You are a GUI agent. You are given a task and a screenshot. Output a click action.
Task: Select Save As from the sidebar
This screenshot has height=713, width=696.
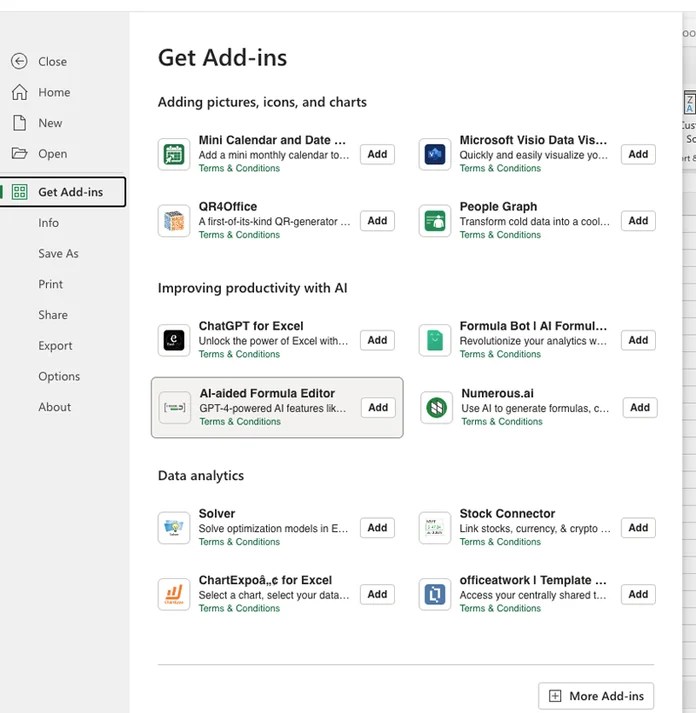[58, 254]
